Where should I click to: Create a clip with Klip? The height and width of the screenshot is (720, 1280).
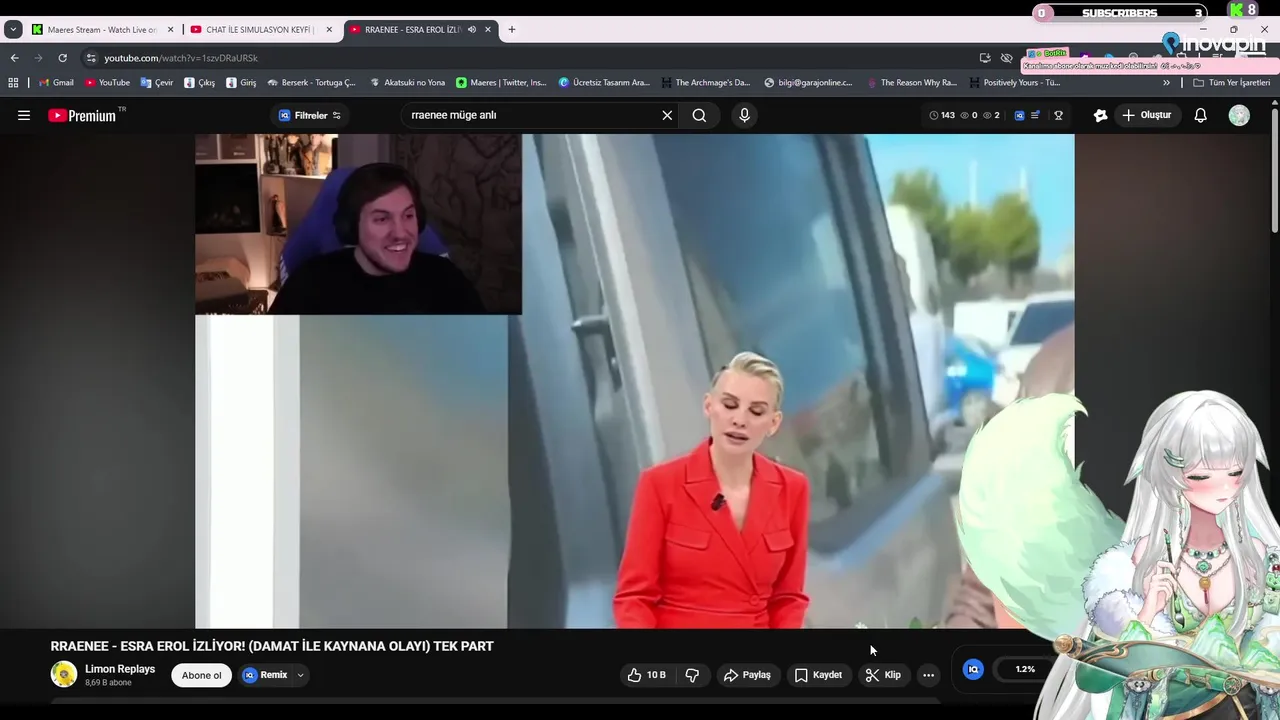pyautogui.click(x=883, y=675)
